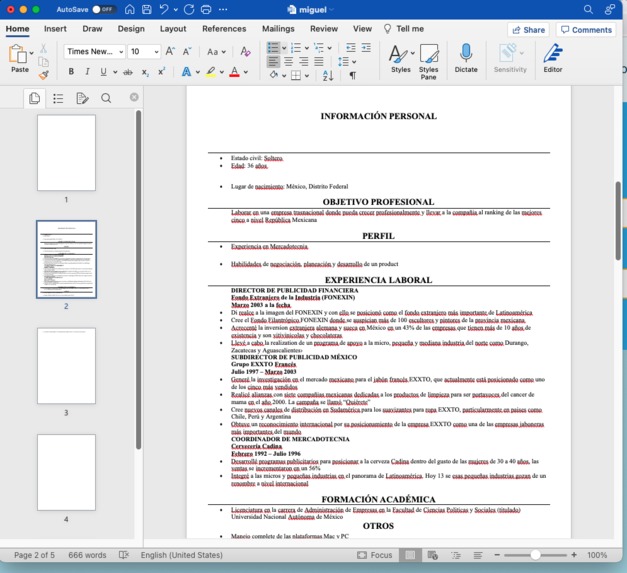Adjust the zoom slider knob
Image resolution: width=627 pixels, height=573 pixels.
(535, 555)
